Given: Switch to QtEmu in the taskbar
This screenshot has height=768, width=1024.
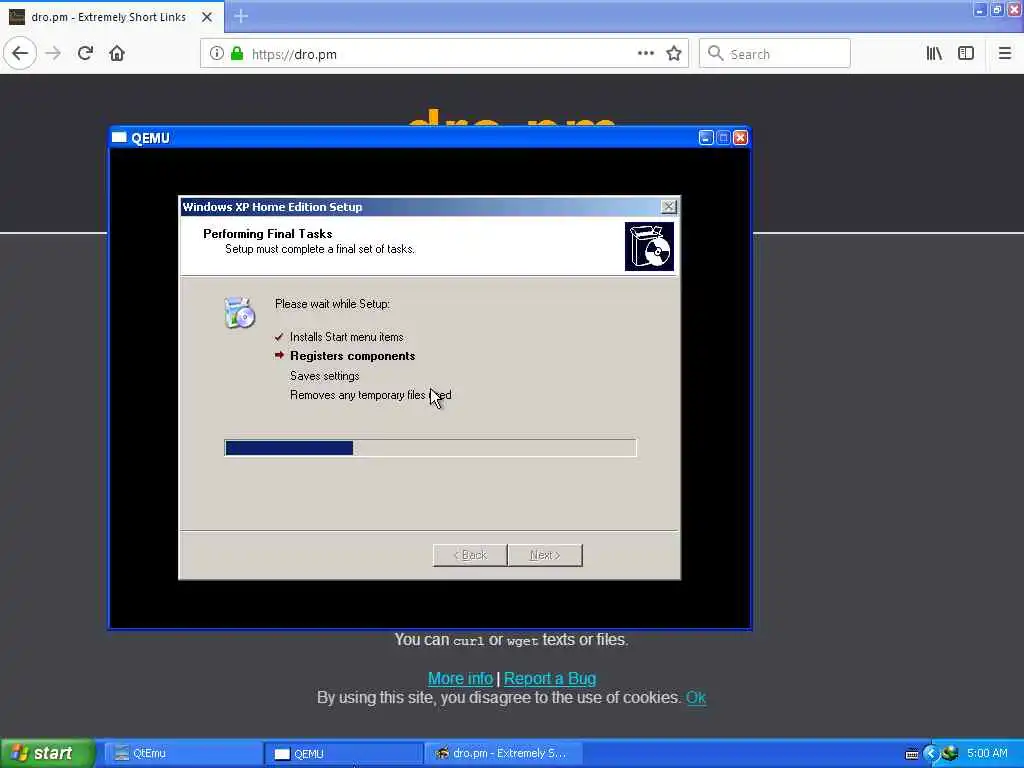Looking at the screenshot, I should point(183,754).
